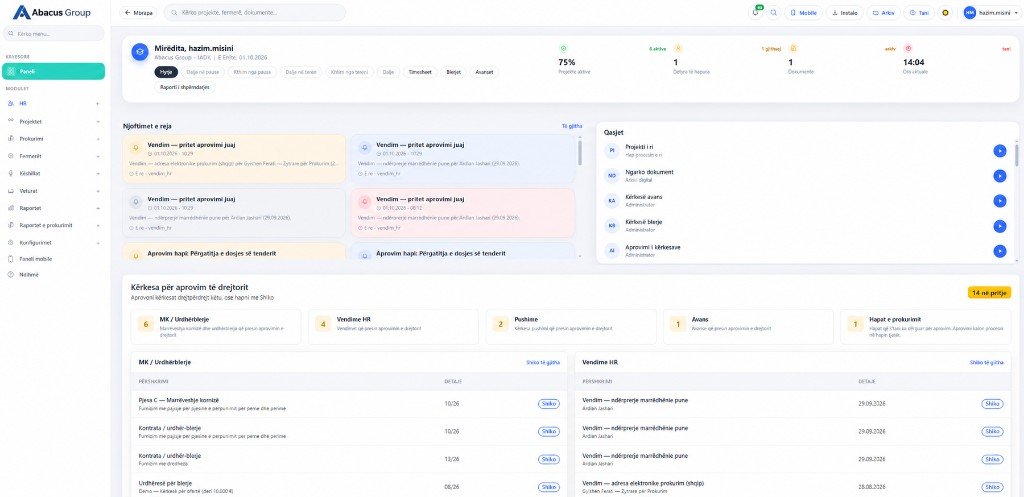Expand the Prokurimi sidebar module

pyautogui.click(x=52, y=138)
